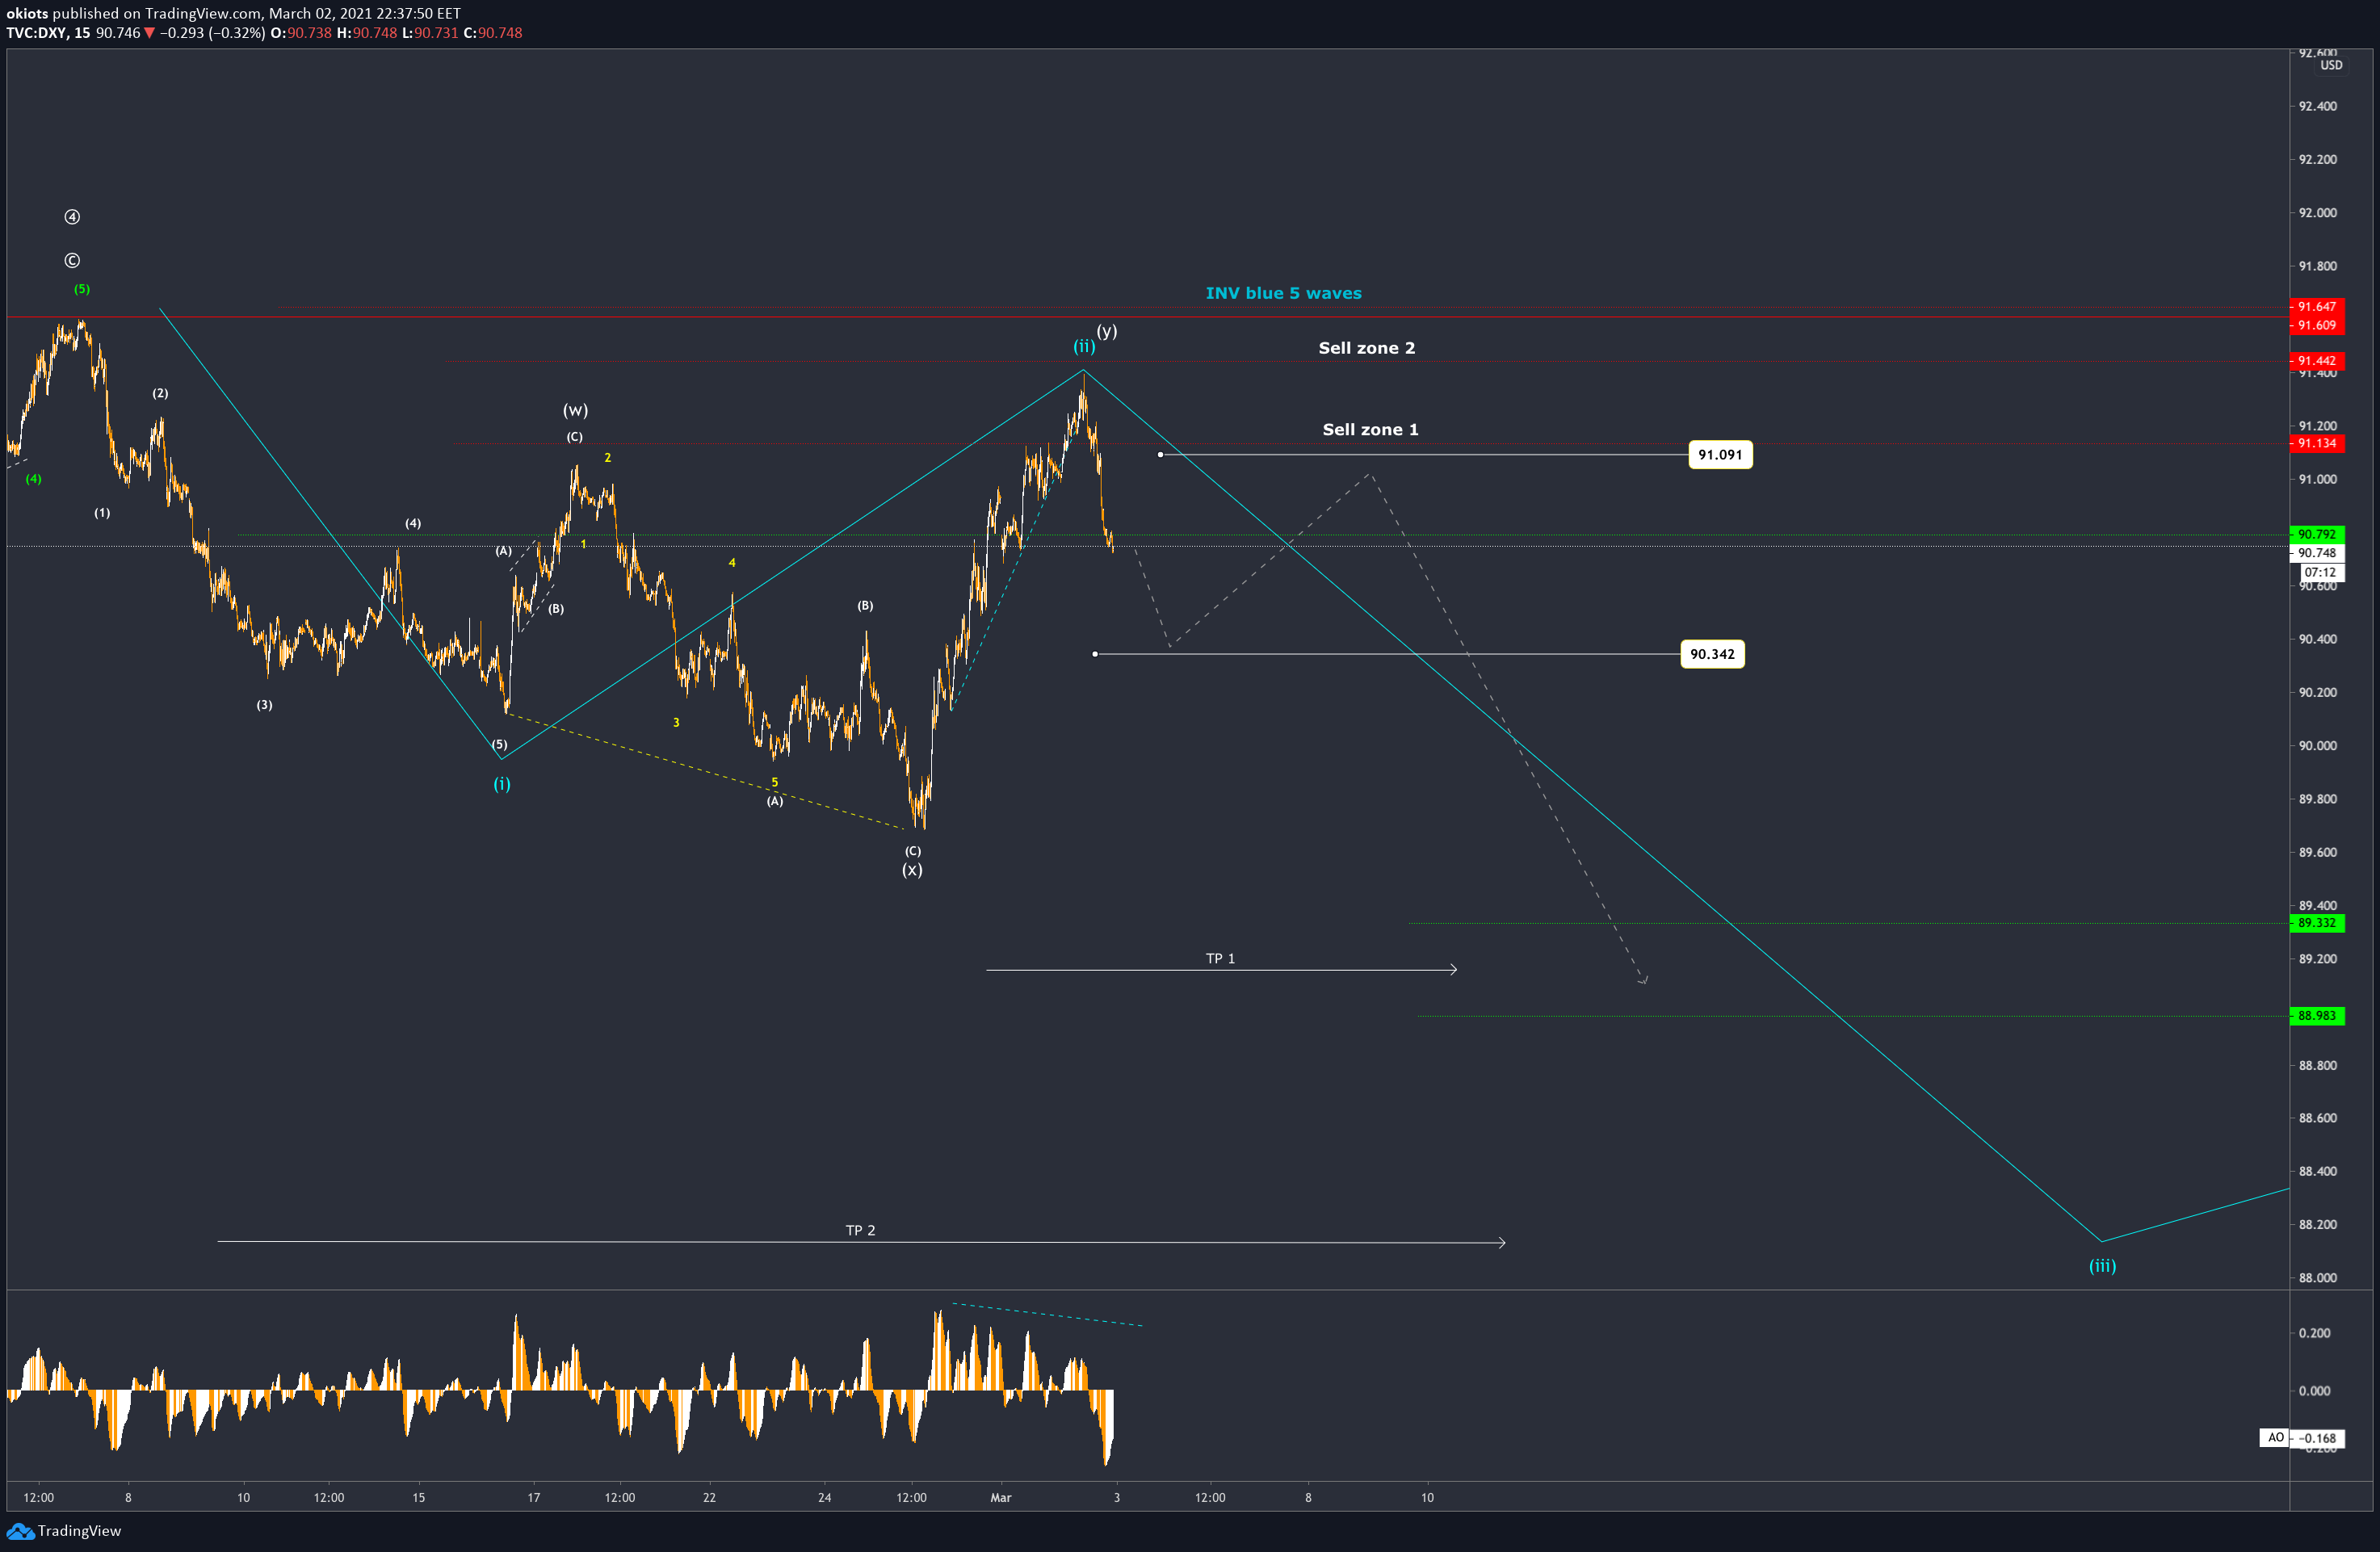This screenshot has height=1552, width=2380.
Task: Click the green 88.983 price tag
Action: 2316,1016
